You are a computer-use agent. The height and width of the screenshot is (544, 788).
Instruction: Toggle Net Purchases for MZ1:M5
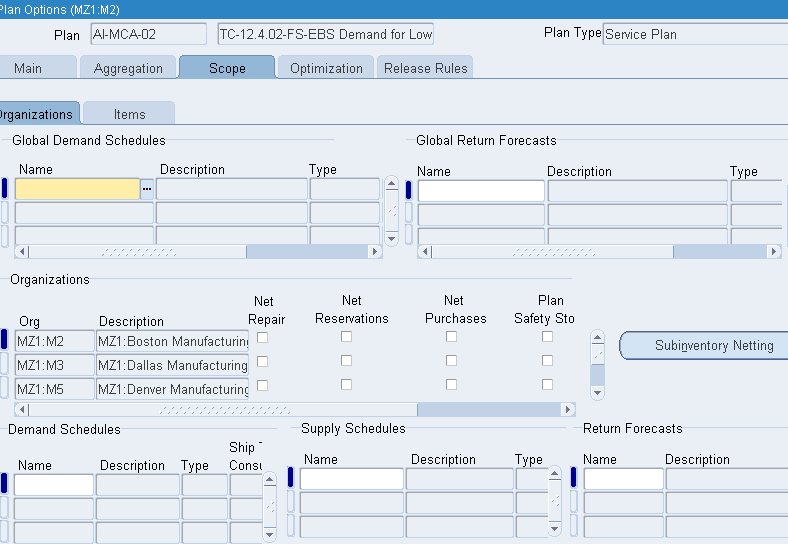[451, 385]
